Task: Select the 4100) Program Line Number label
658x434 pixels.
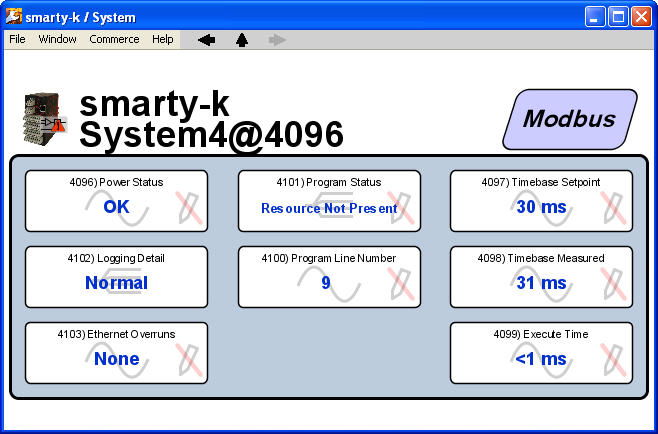Action: pyautogui.click(x=329, y=258)
